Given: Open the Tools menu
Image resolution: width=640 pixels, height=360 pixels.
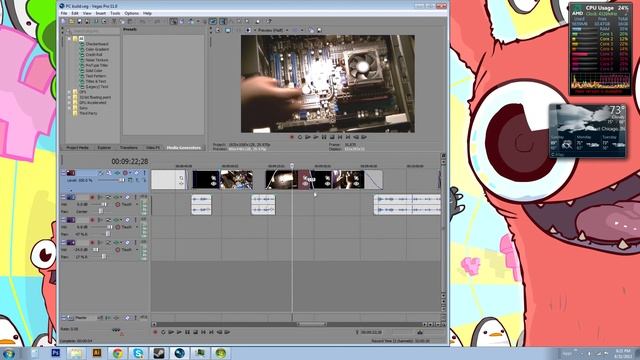Looking at the screenshot, I should point(115,13).
